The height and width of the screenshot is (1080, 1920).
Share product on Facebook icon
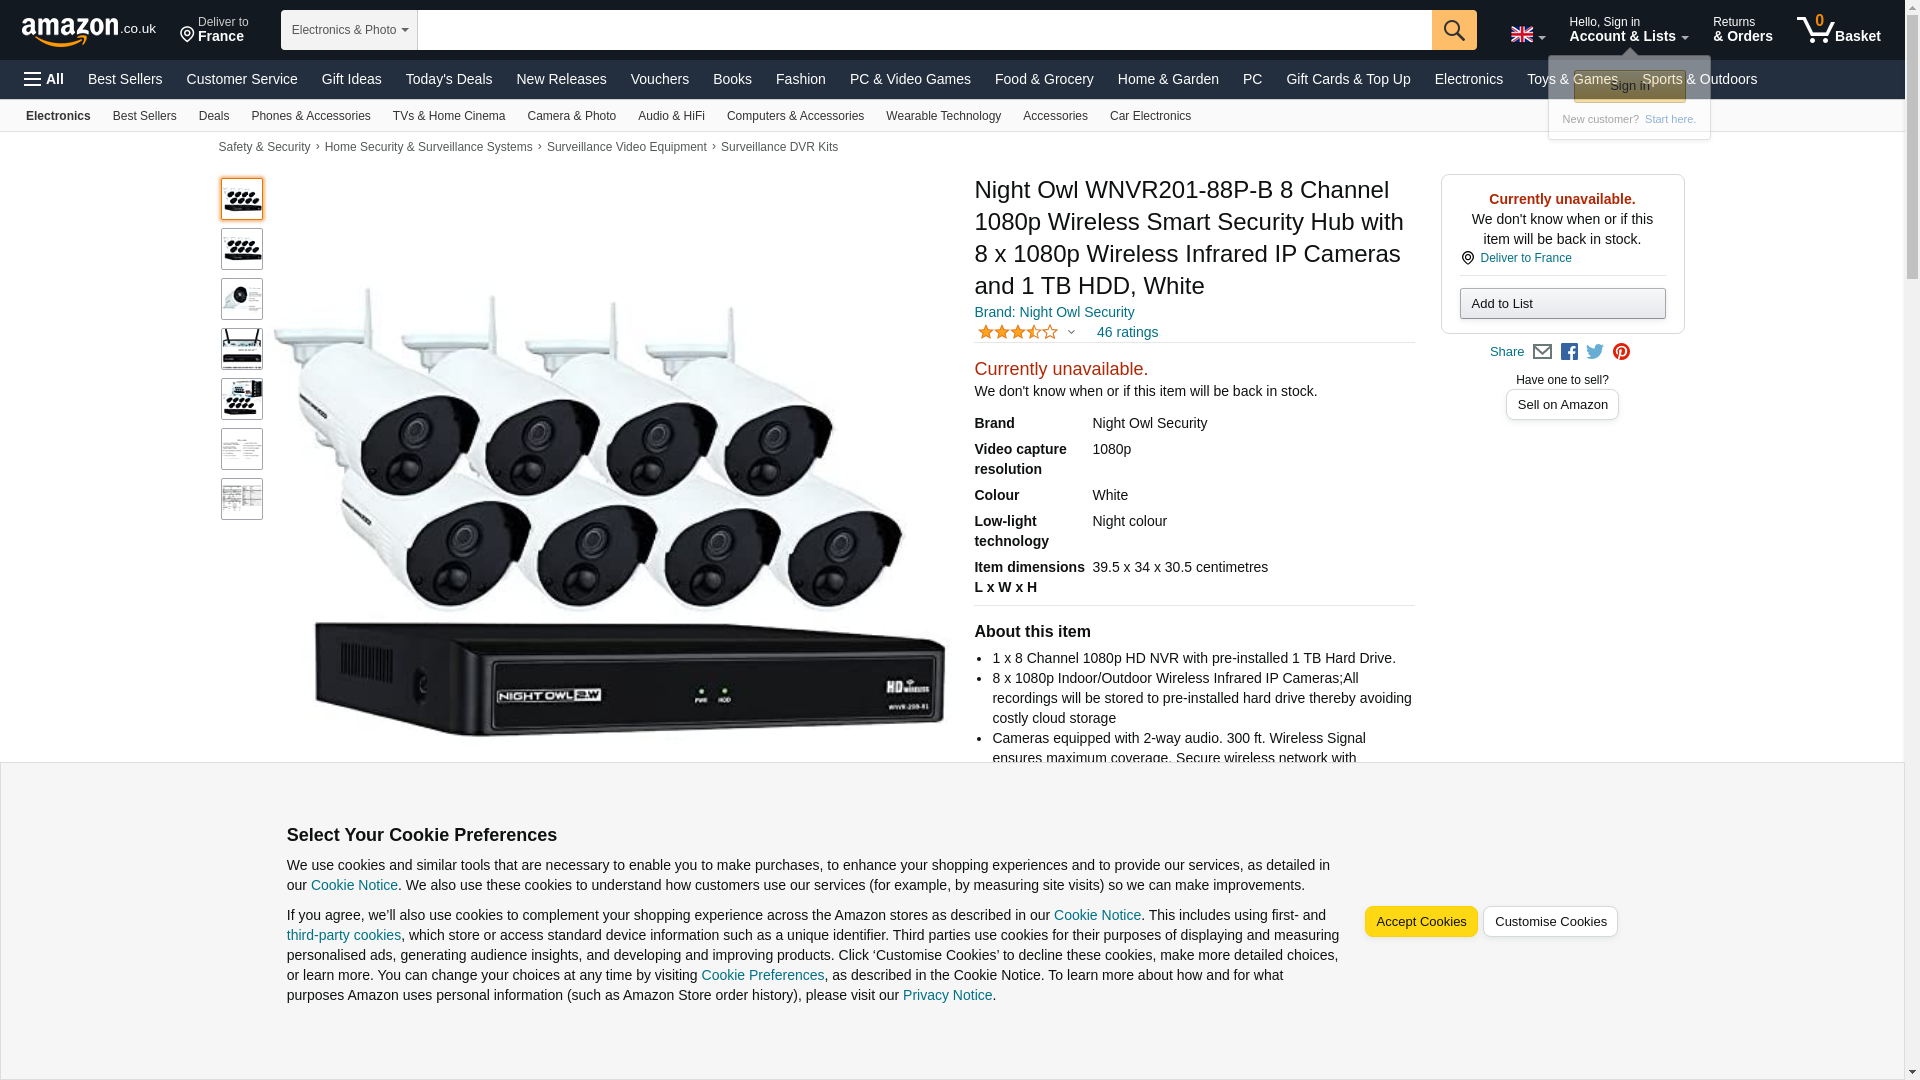pos(1569,352)
